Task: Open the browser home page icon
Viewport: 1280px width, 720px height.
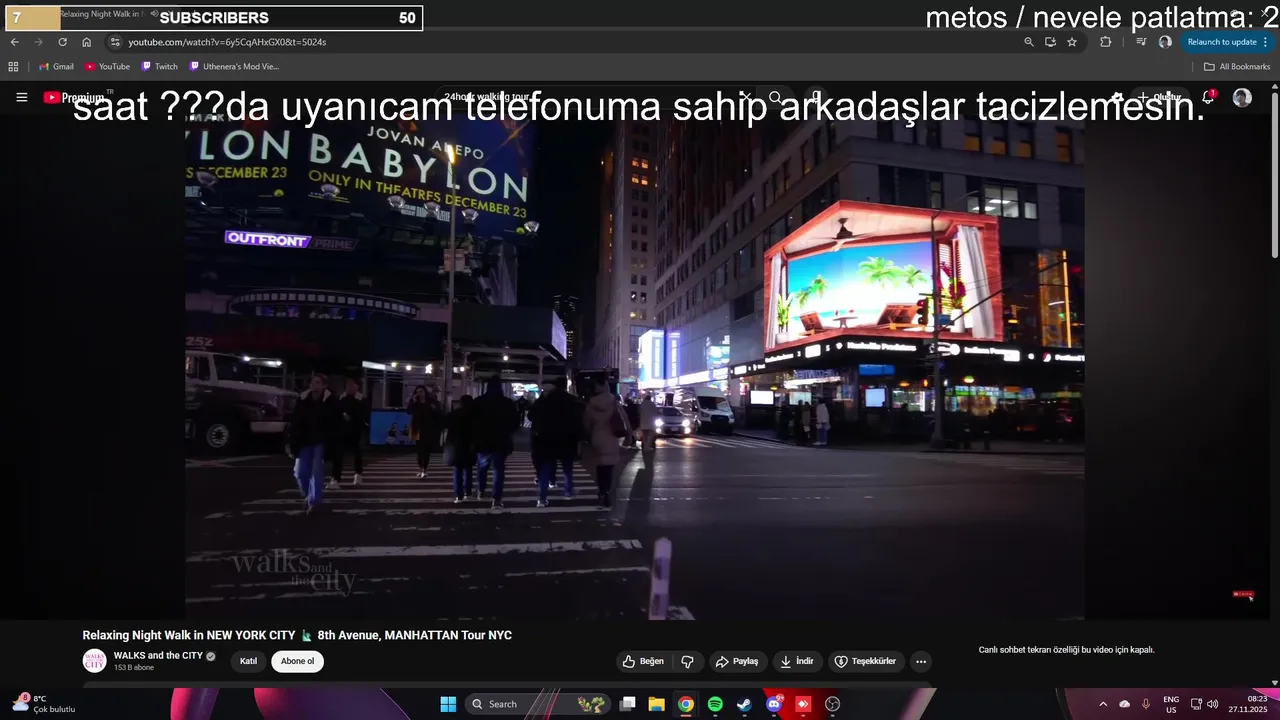Action: [86, 42]
